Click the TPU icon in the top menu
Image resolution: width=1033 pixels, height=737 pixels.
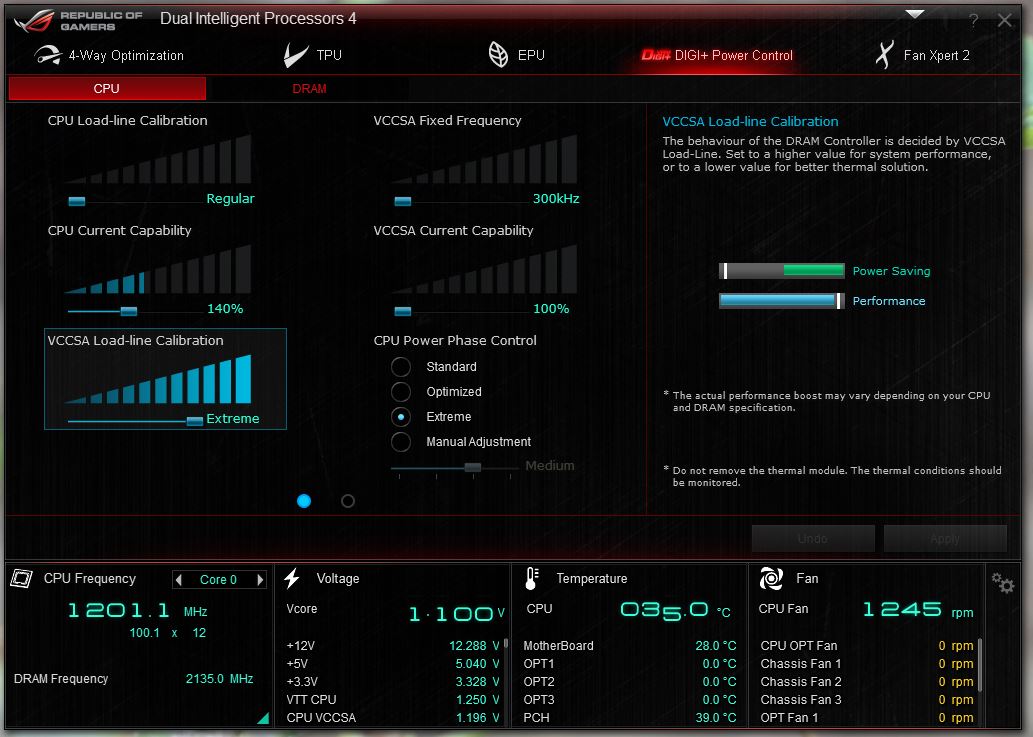[x=295, y=55]
